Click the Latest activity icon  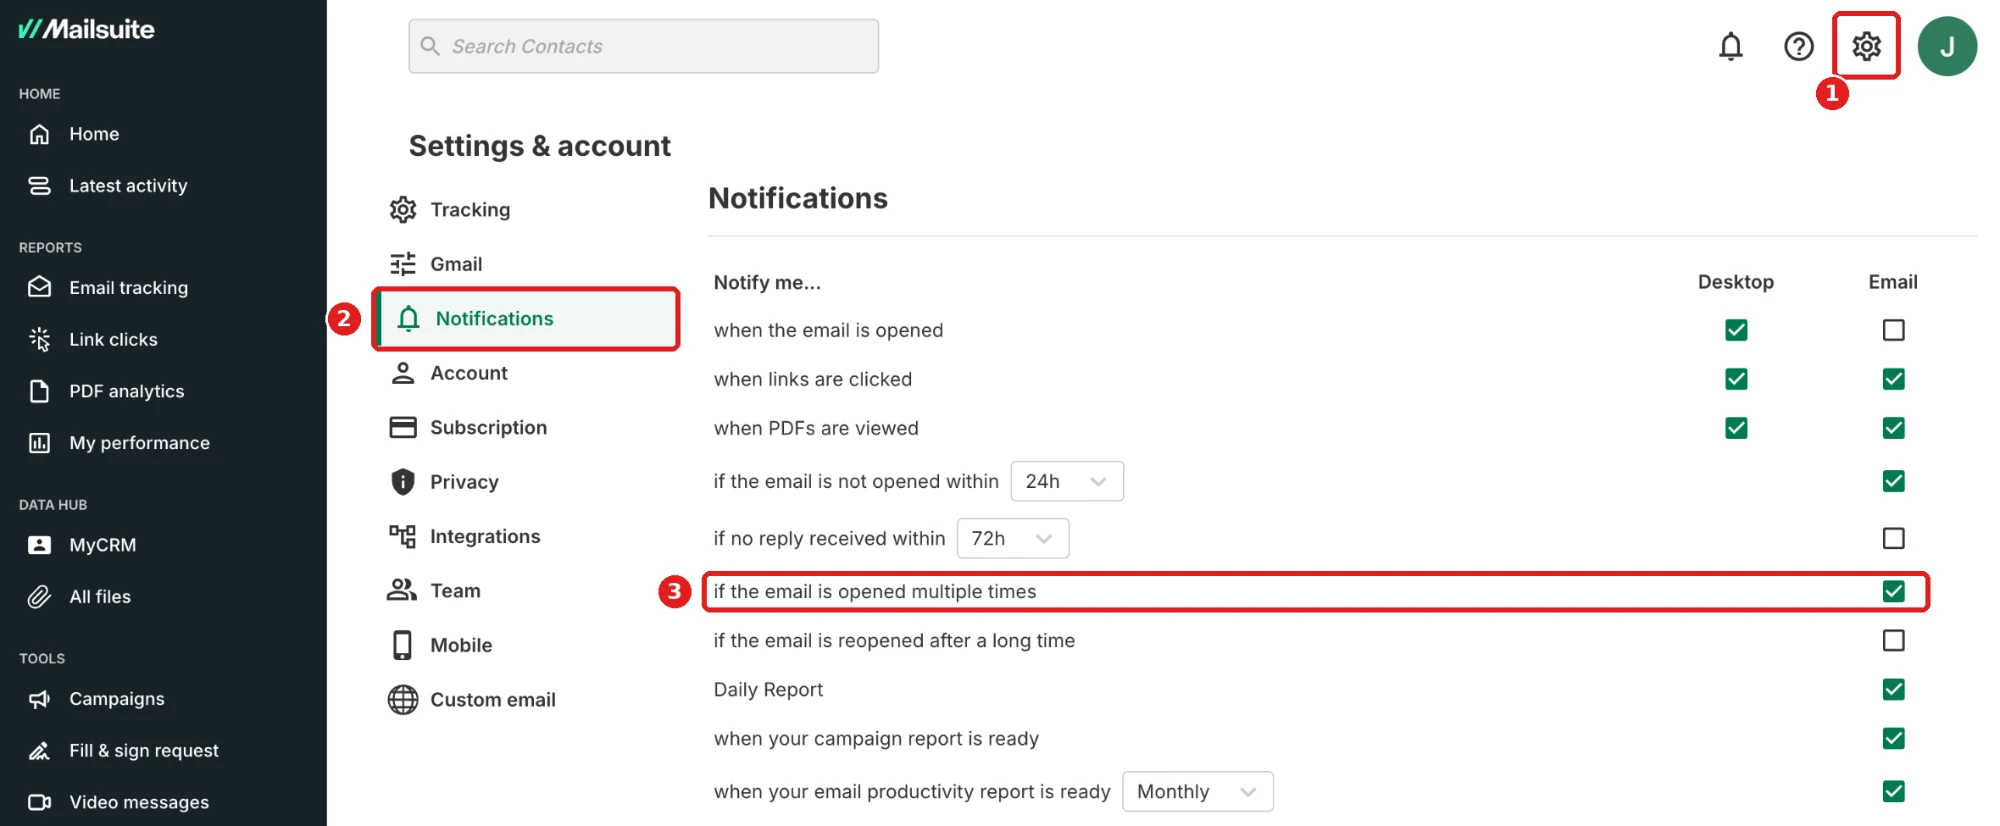click(39, 186)
